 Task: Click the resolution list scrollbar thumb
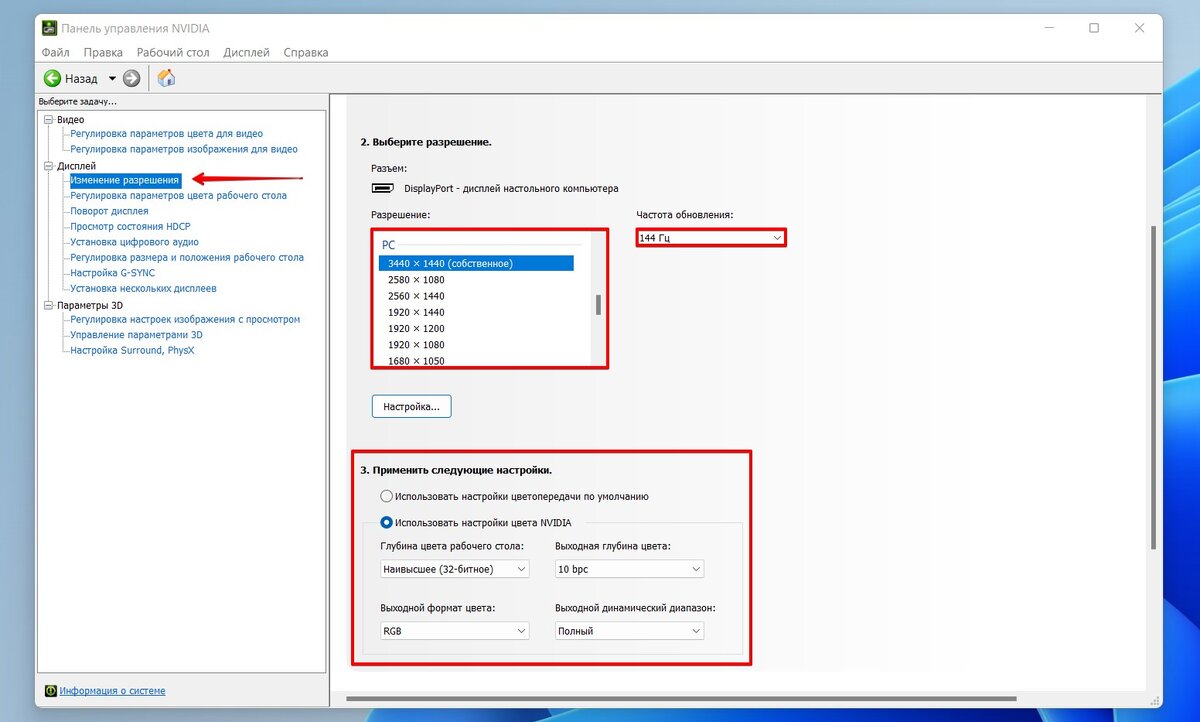click(598, 305)
